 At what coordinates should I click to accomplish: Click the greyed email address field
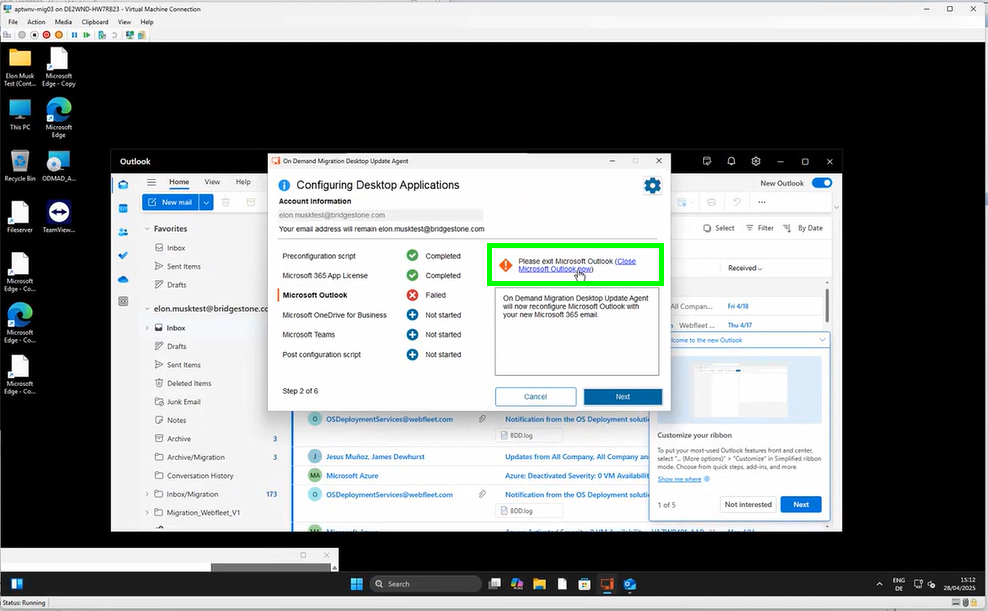381,215
